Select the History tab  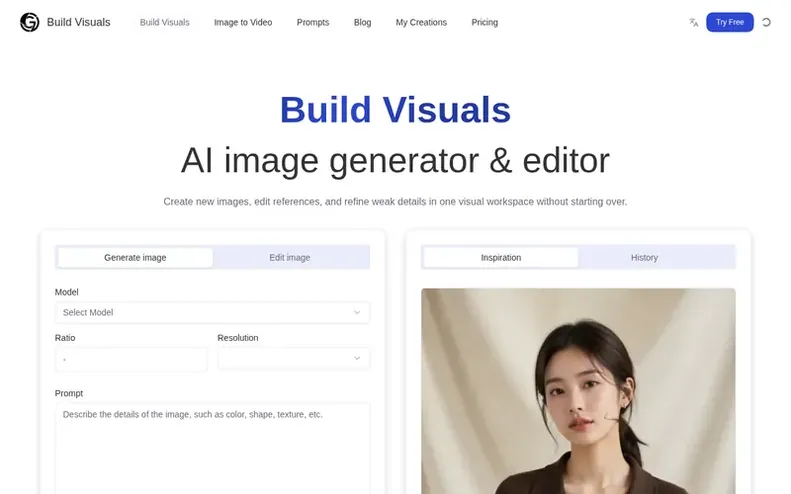(x=644, y=257)
